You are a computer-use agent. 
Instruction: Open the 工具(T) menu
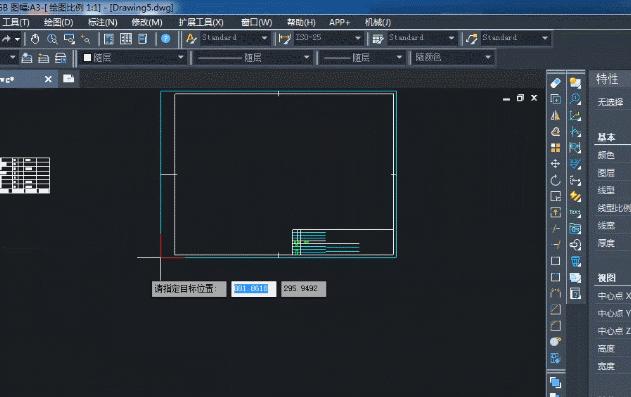pos(16,22)
